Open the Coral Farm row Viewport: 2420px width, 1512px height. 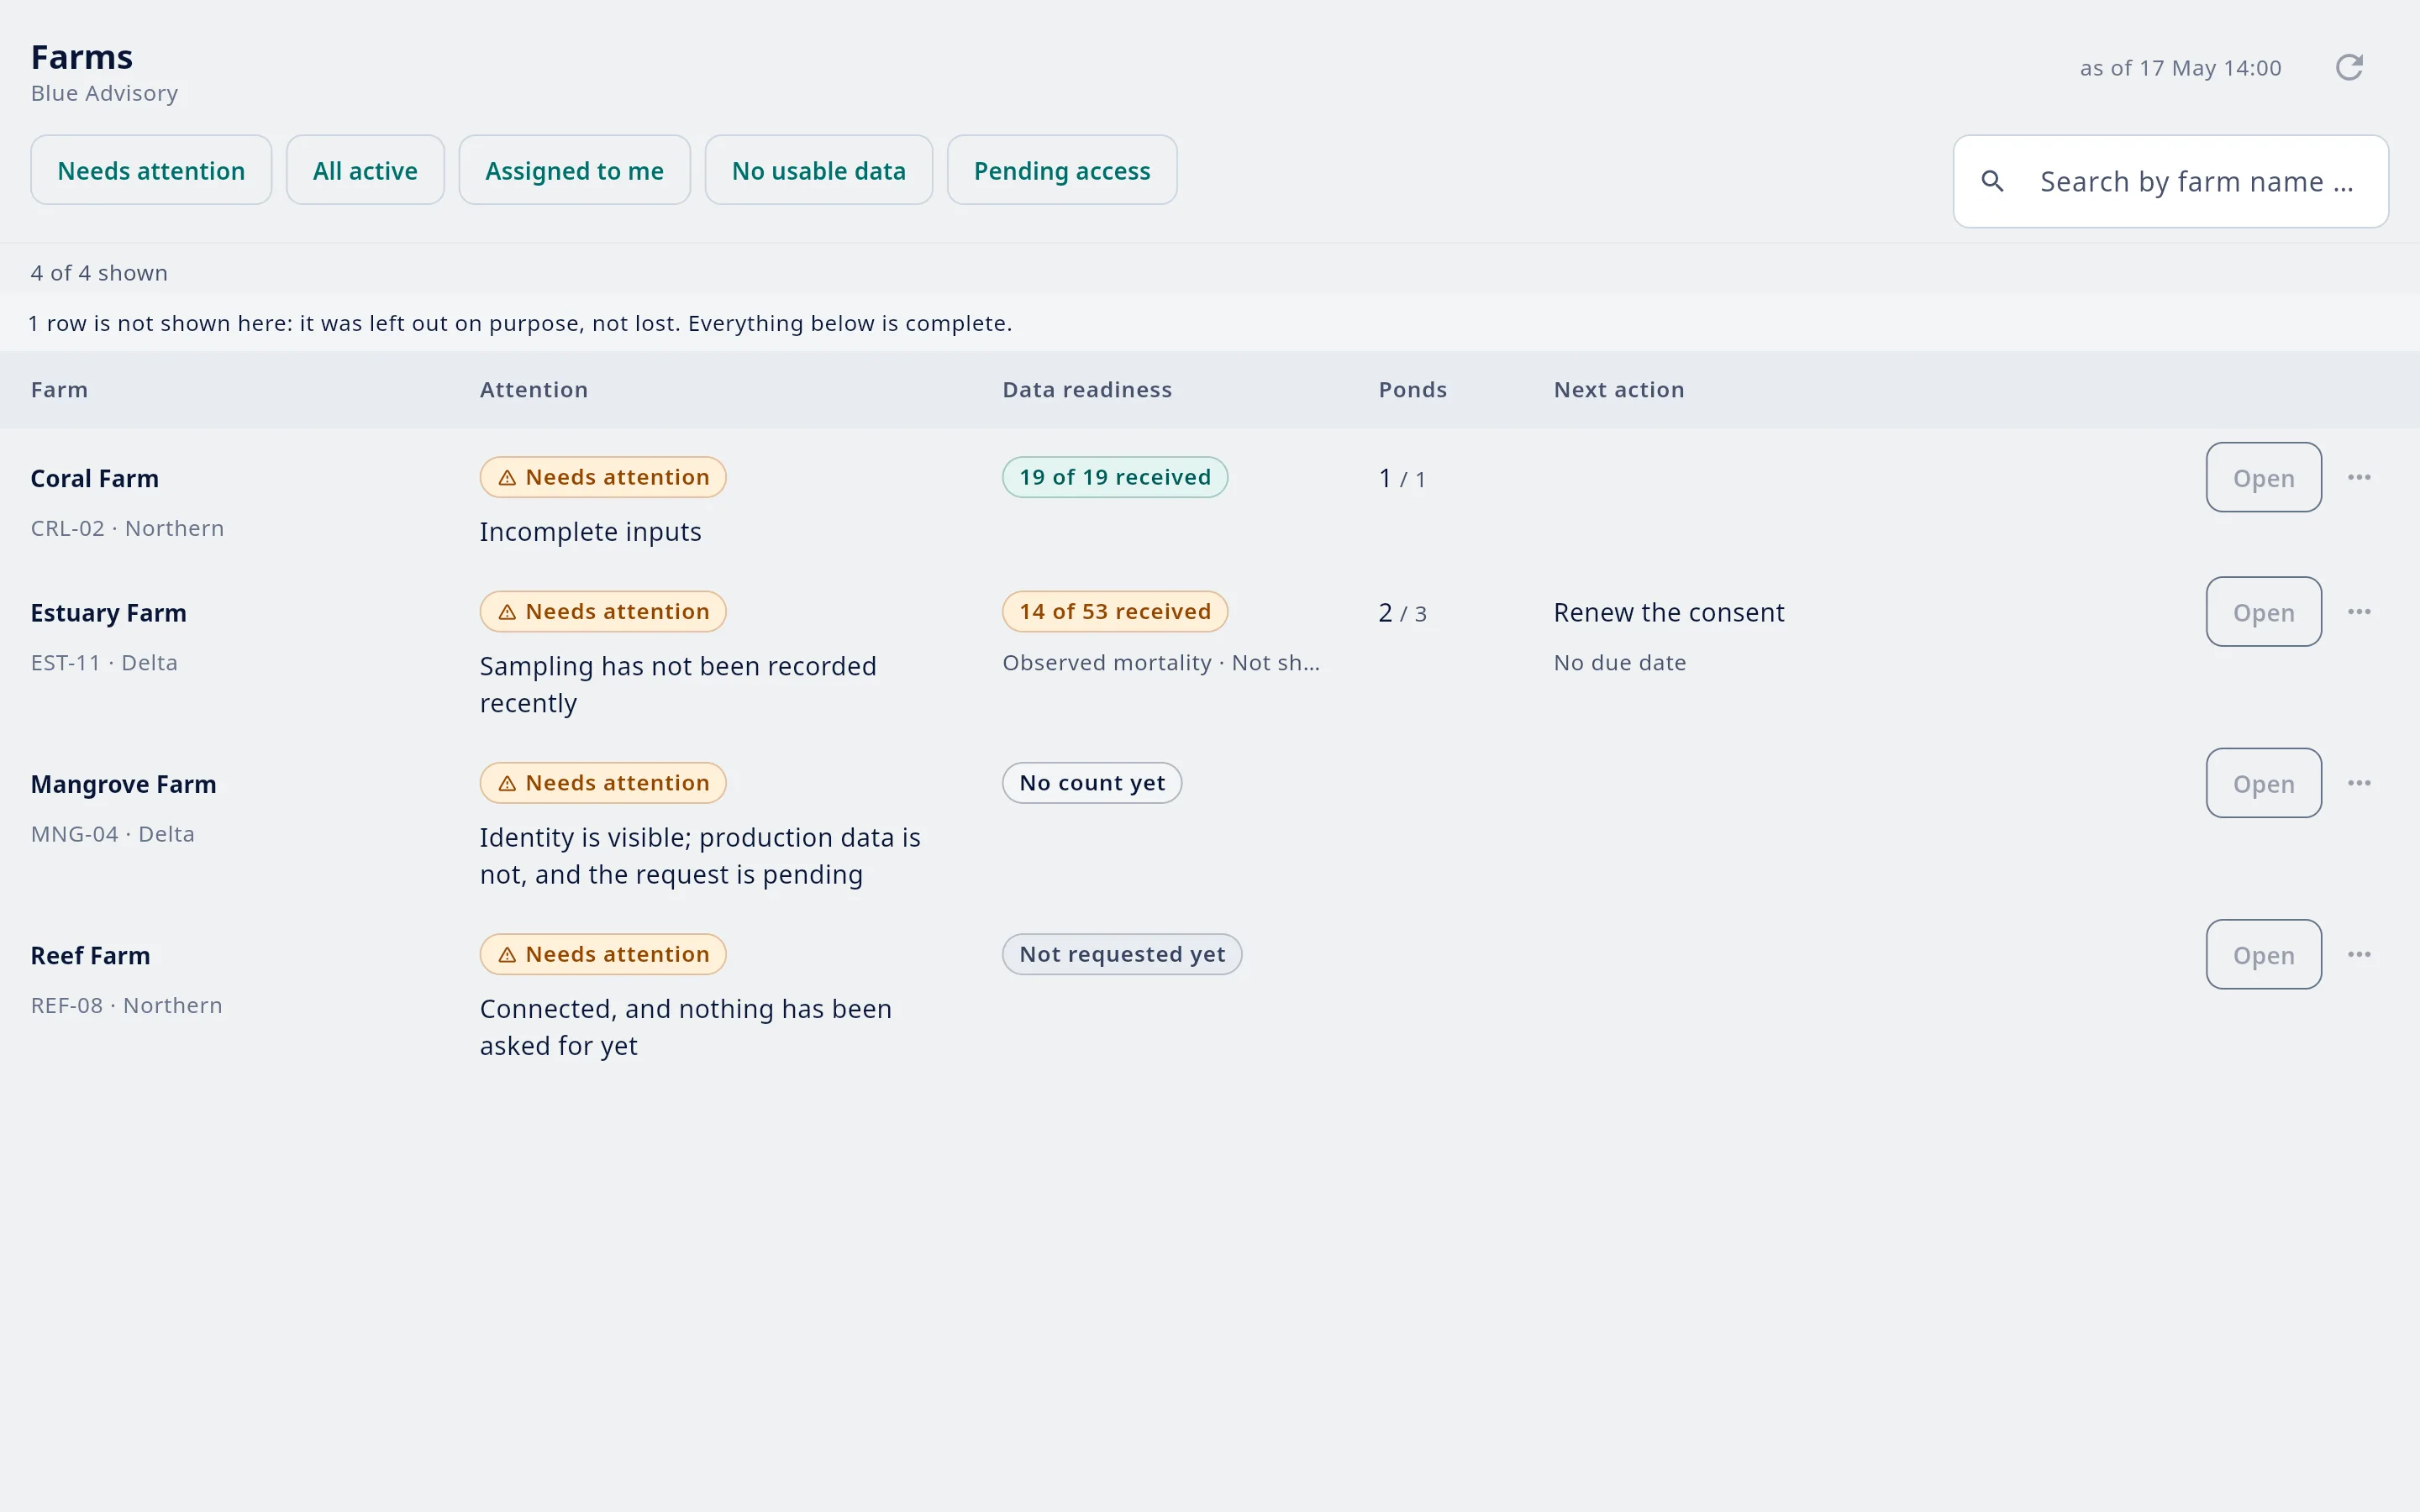coord(2263,477)
